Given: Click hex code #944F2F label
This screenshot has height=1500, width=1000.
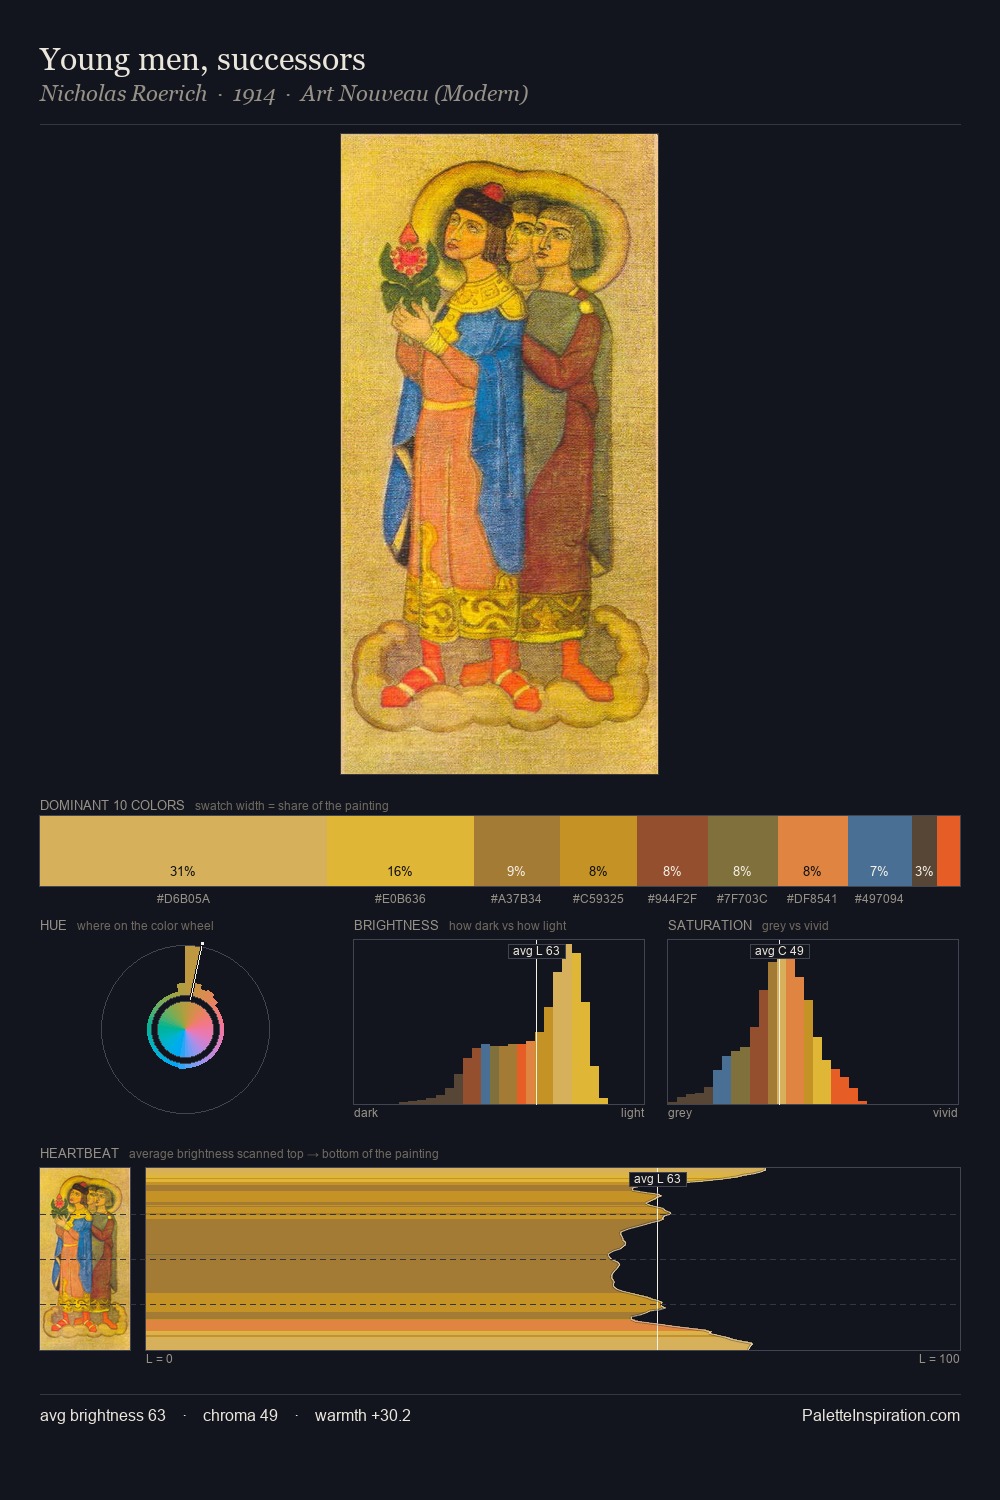Looking at the screenshot, I should (672, 899).
